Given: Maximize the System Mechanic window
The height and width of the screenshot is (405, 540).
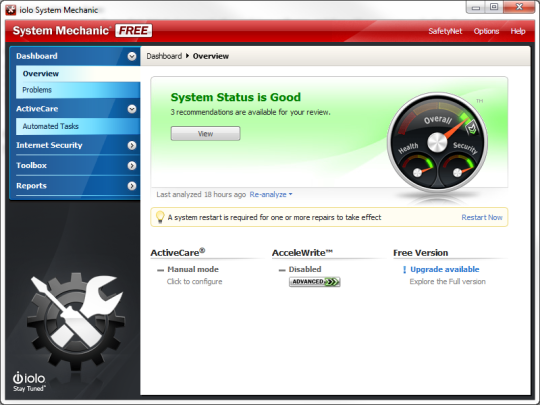Looking at the screenshot, I should [x=494, y=7].
